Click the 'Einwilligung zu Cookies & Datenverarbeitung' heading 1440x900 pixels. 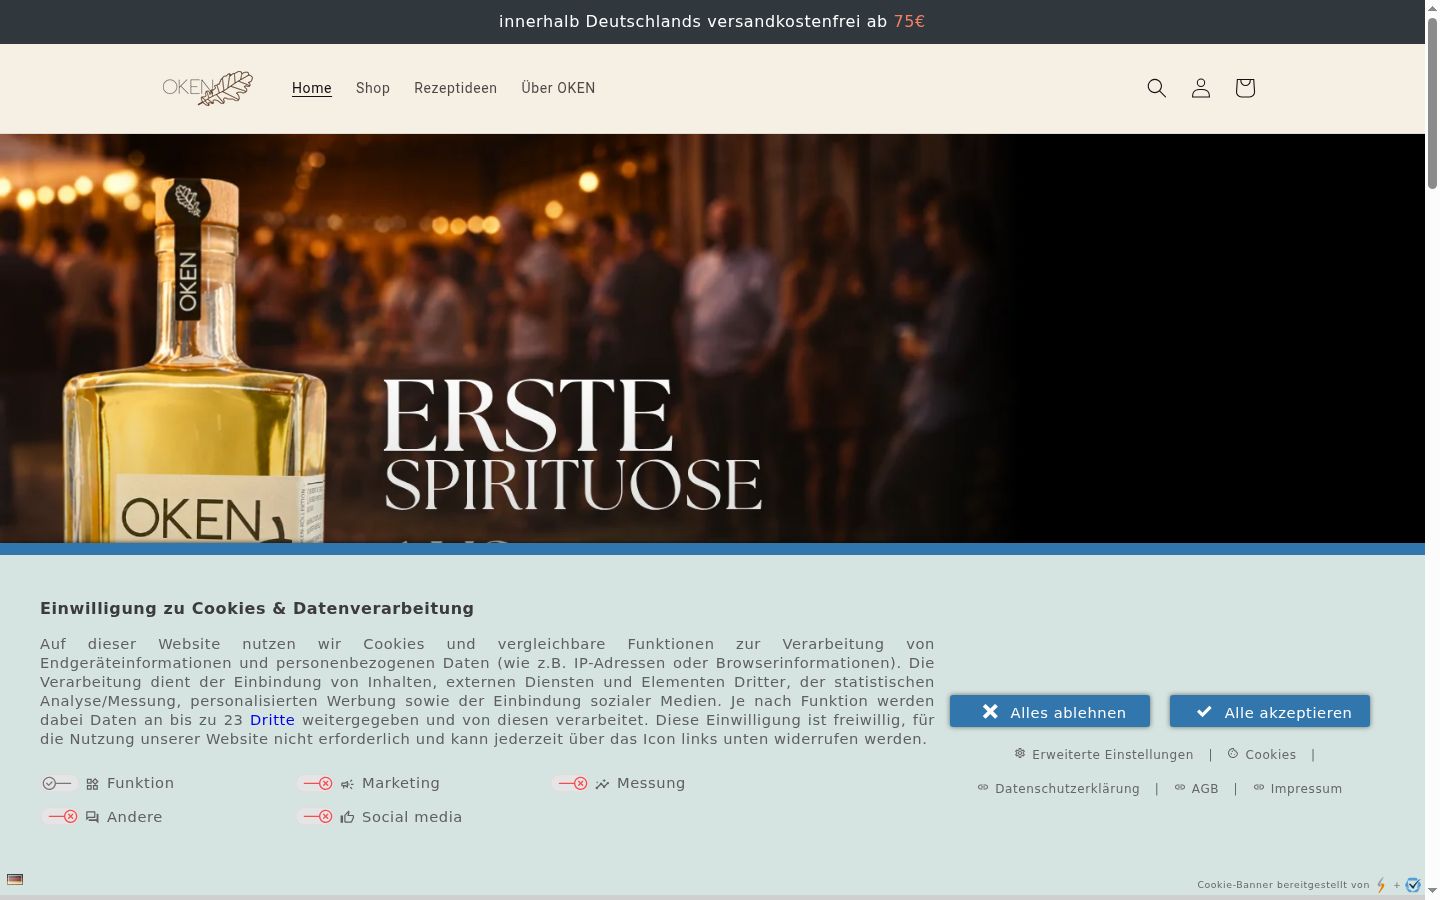[x=257, y=608]
